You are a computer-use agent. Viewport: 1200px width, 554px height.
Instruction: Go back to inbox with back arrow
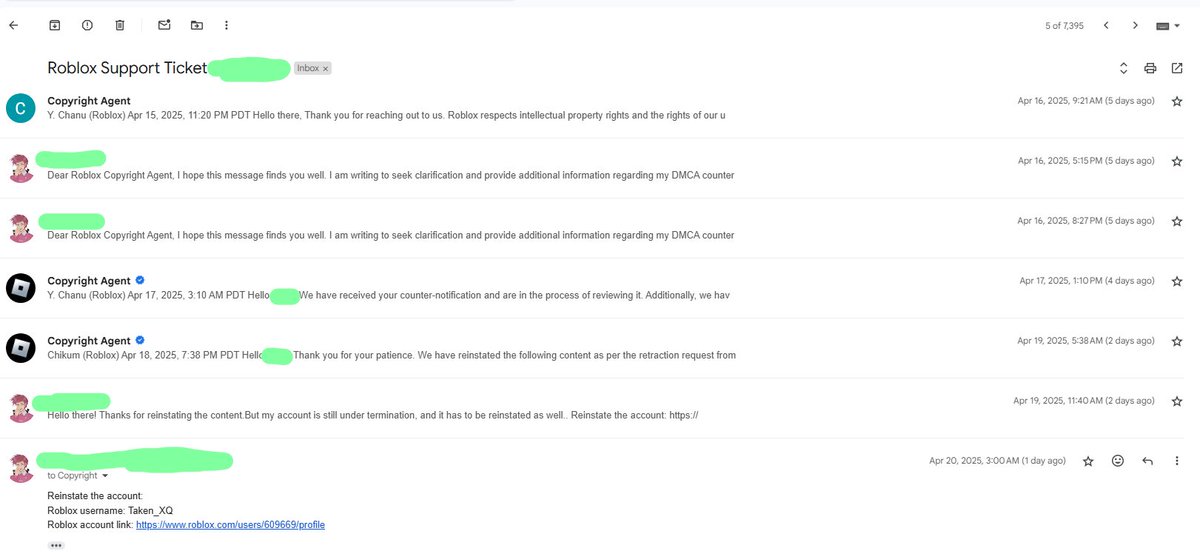coord(13,25)
